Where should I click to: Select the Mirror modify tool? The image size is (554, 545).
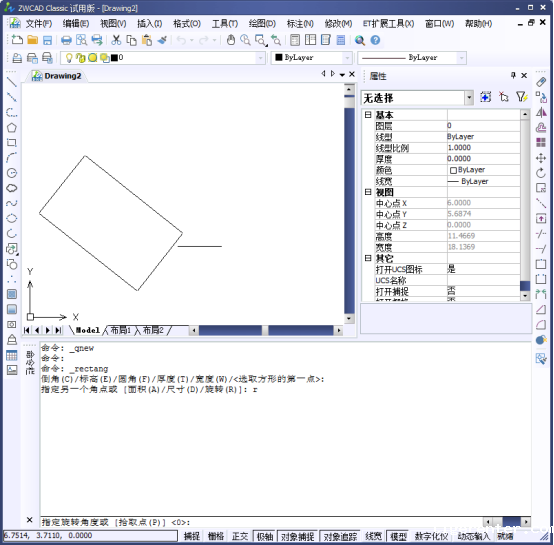[541, 112]
